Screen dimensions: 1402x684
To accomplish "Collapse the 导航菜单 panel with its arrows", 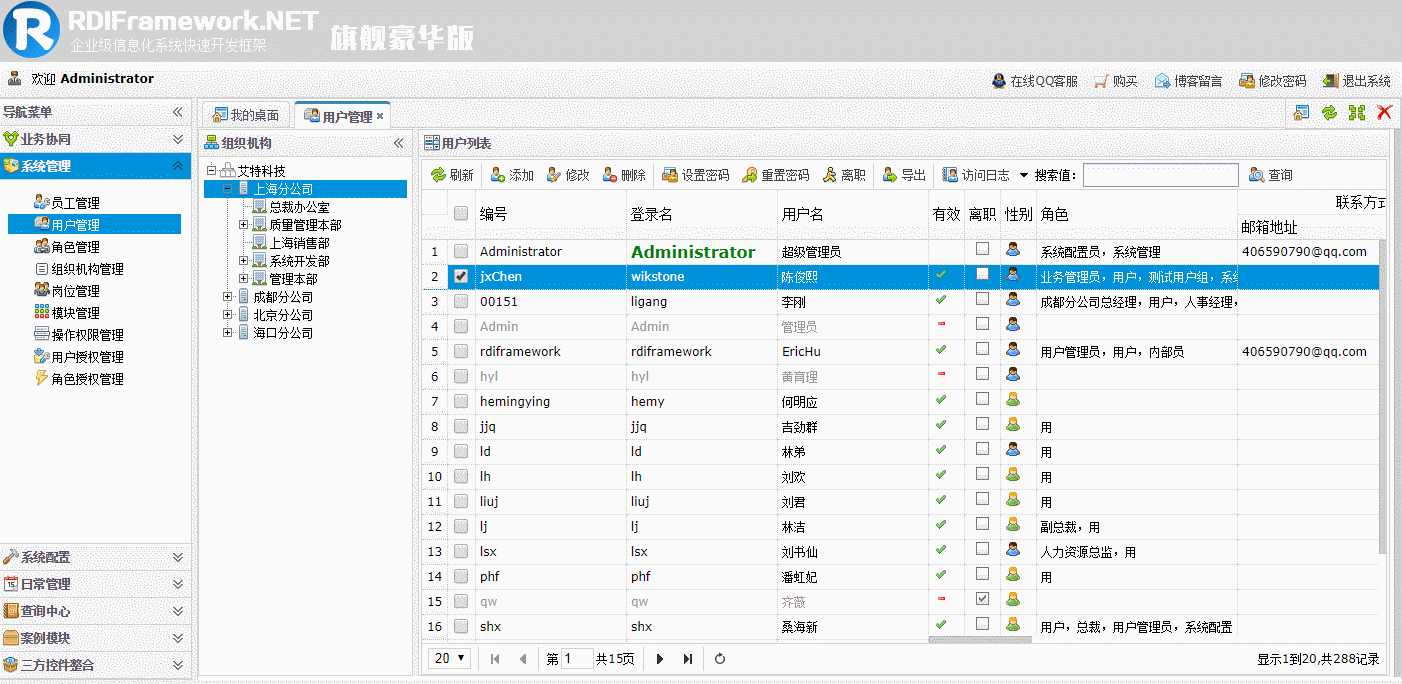I will (x=178, y=112).
